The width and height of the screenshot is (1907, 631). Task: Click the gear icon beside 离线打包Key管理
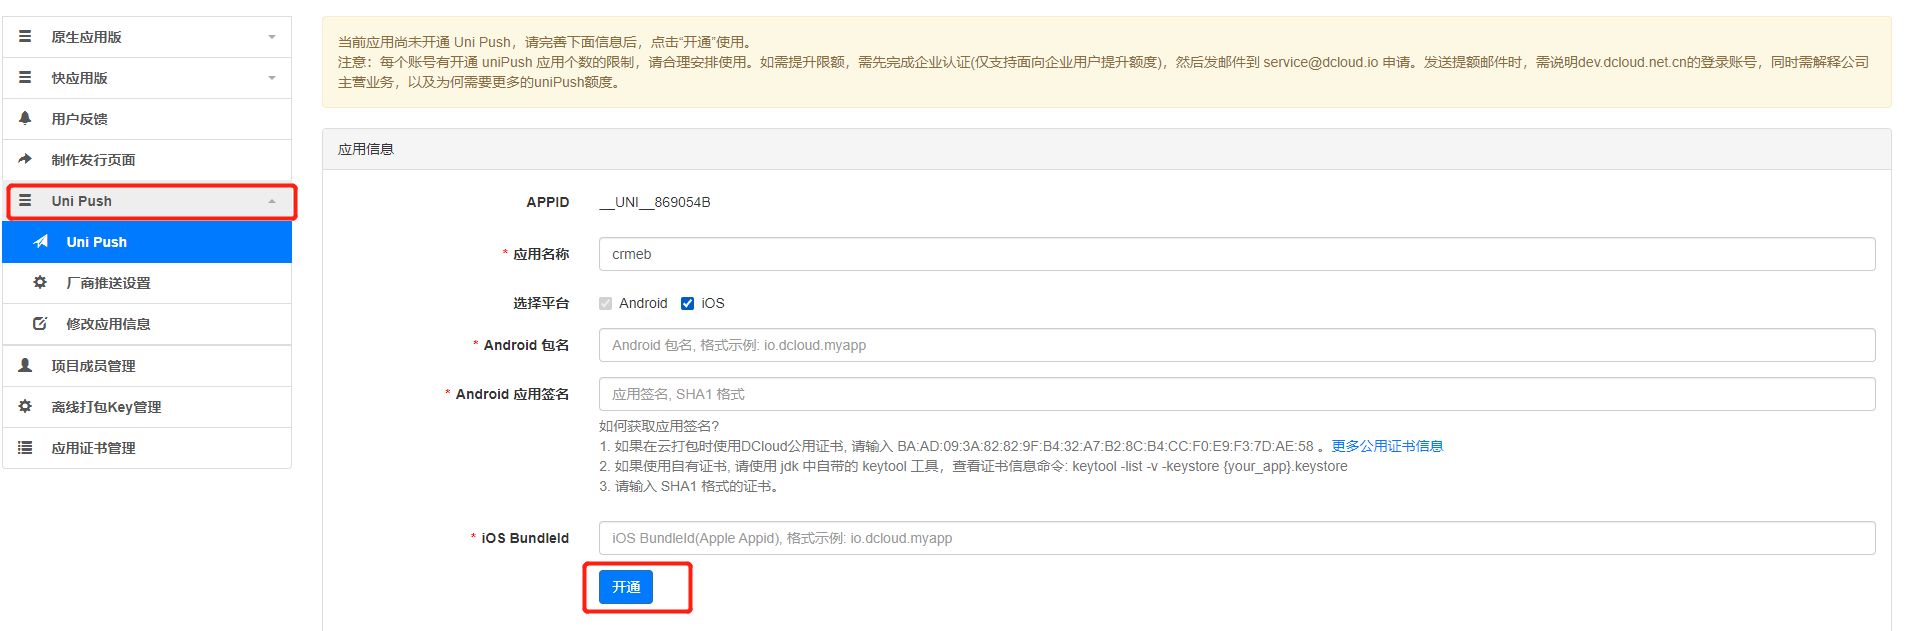(x=25, y=407)
